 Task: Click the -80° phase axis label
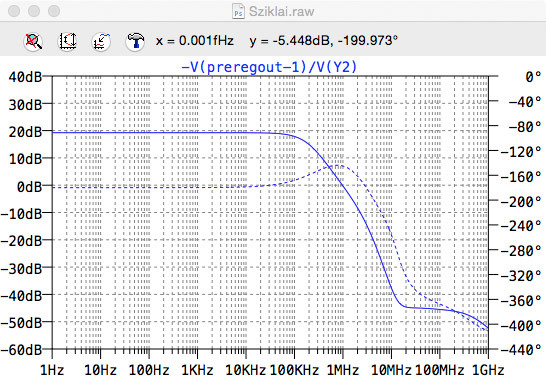pyautogui.click(x=525, y=126)
